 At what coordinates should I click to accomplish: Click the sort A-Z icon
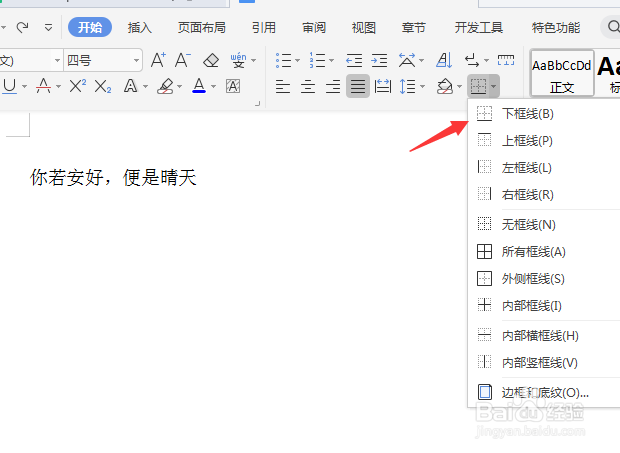(x=444, y=60)
